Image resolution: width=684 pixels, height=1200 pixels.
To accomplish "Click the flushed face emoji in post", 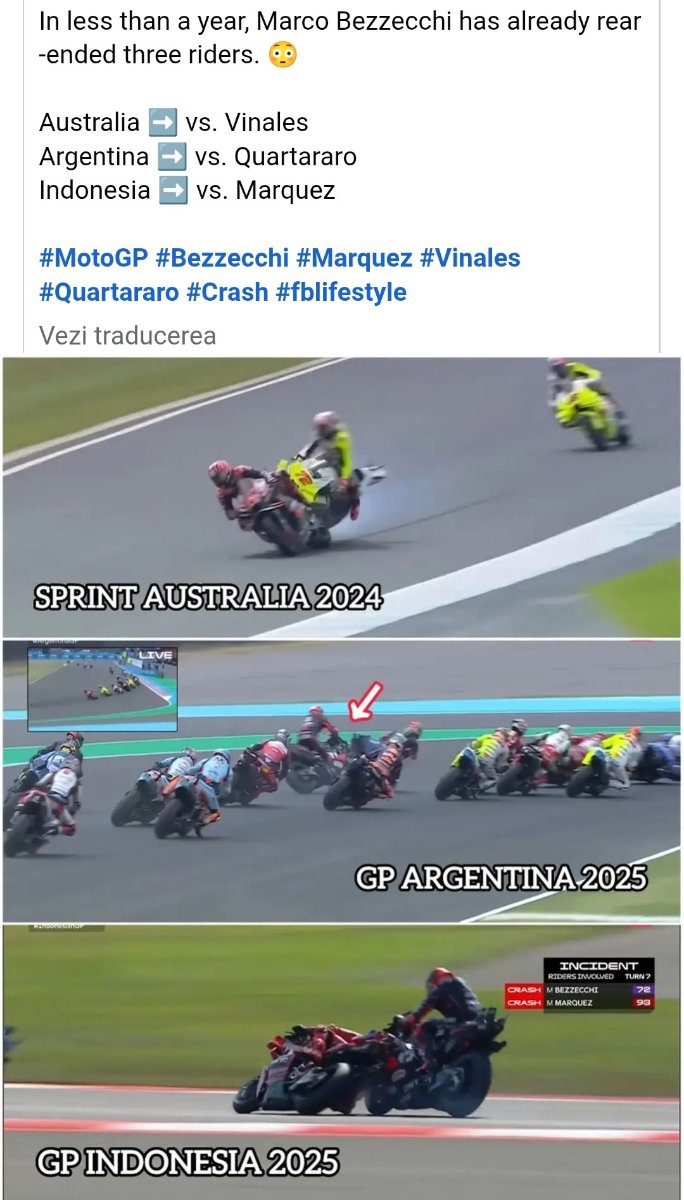I will click(x=284, y=55).
